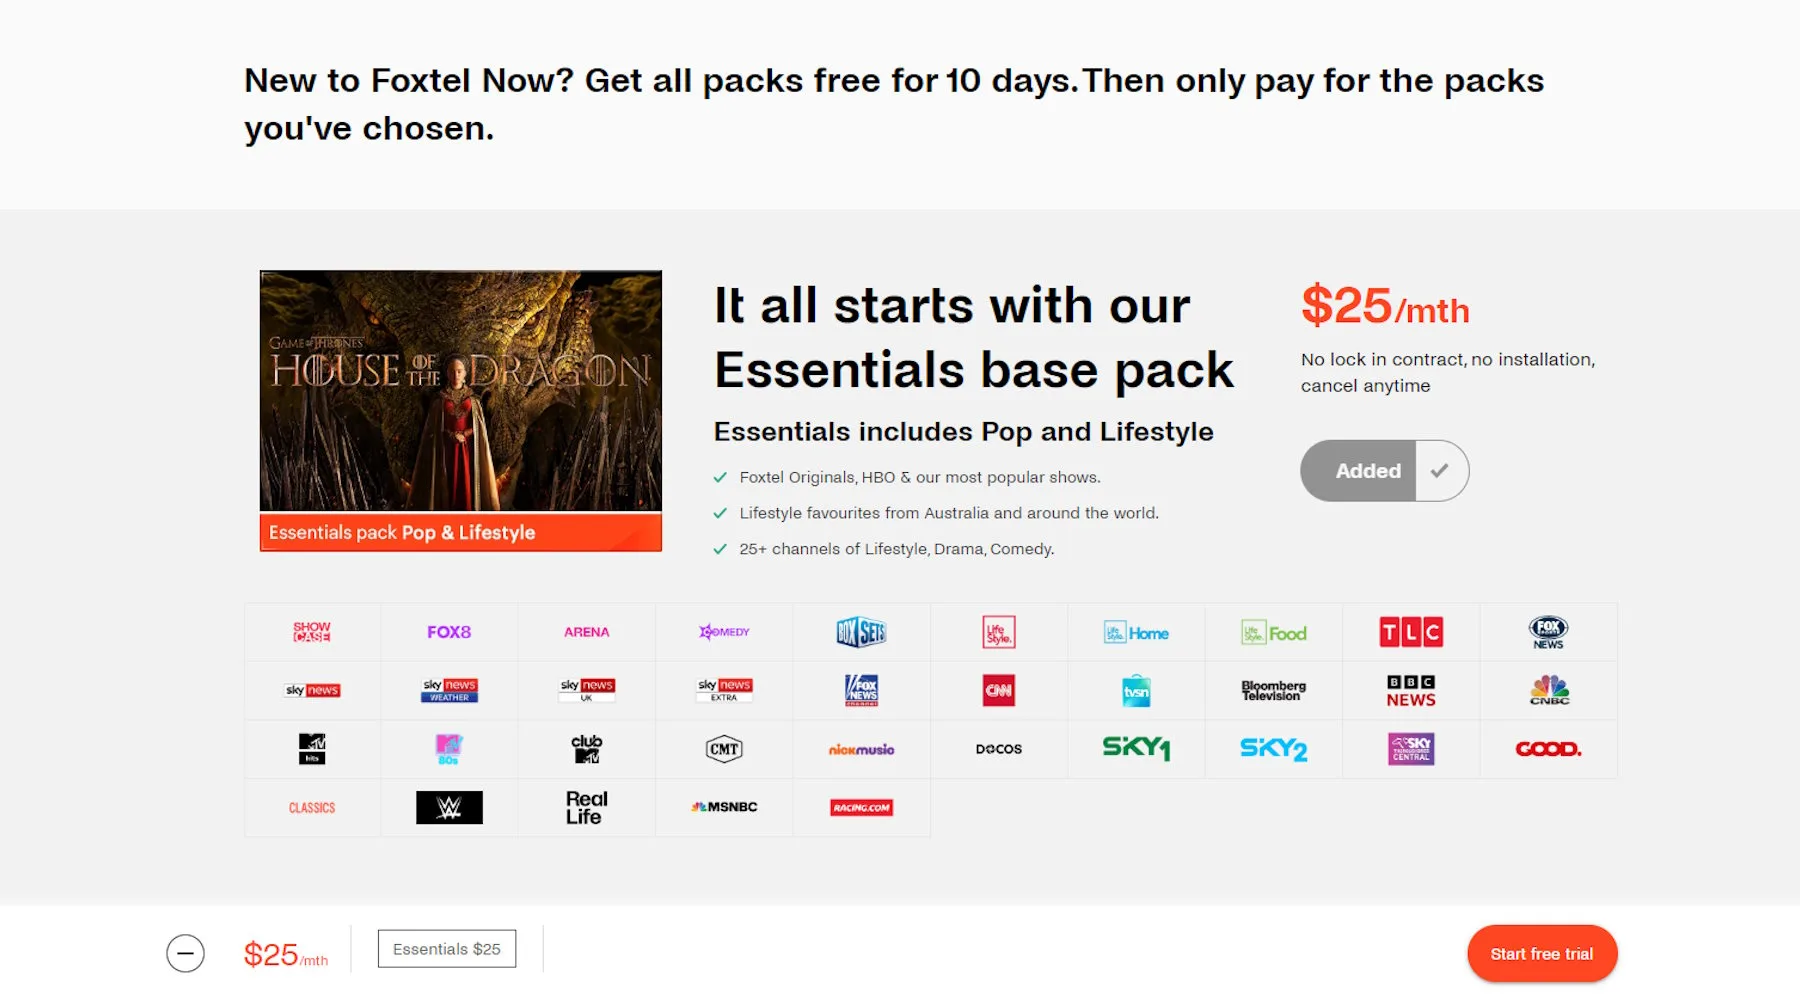Select the WWE channel icon
The image size is (1800, 1000).
point(449,807)
